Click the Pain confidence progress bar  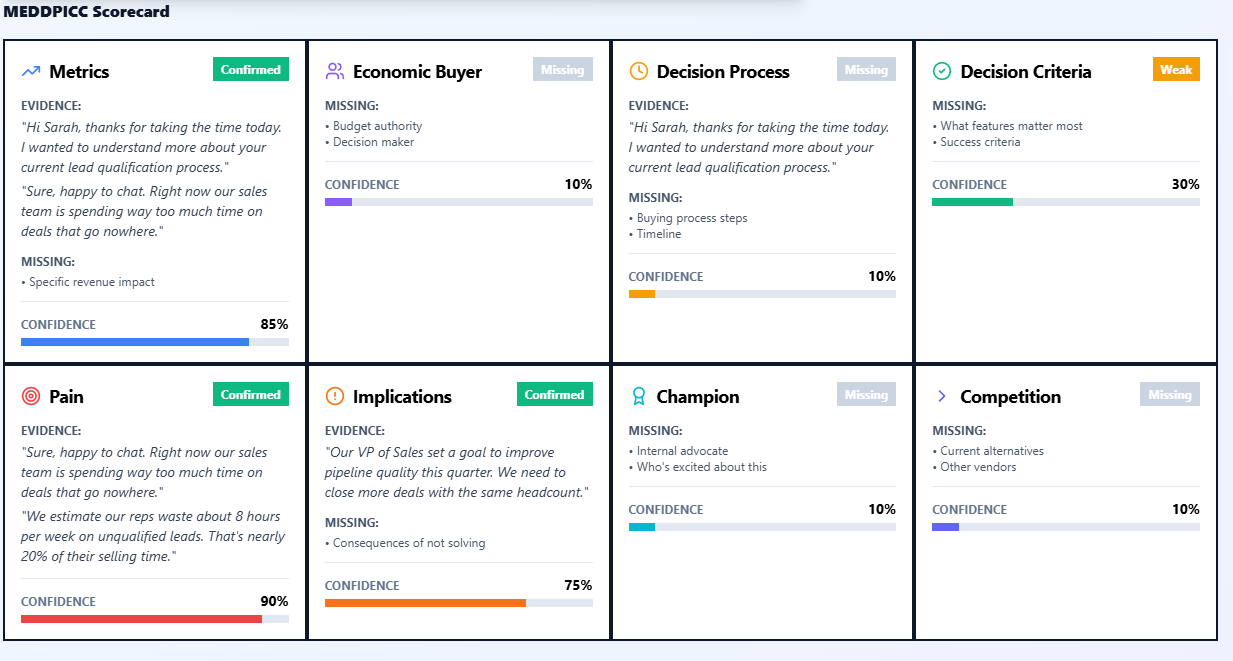click(x=155, y=618)
